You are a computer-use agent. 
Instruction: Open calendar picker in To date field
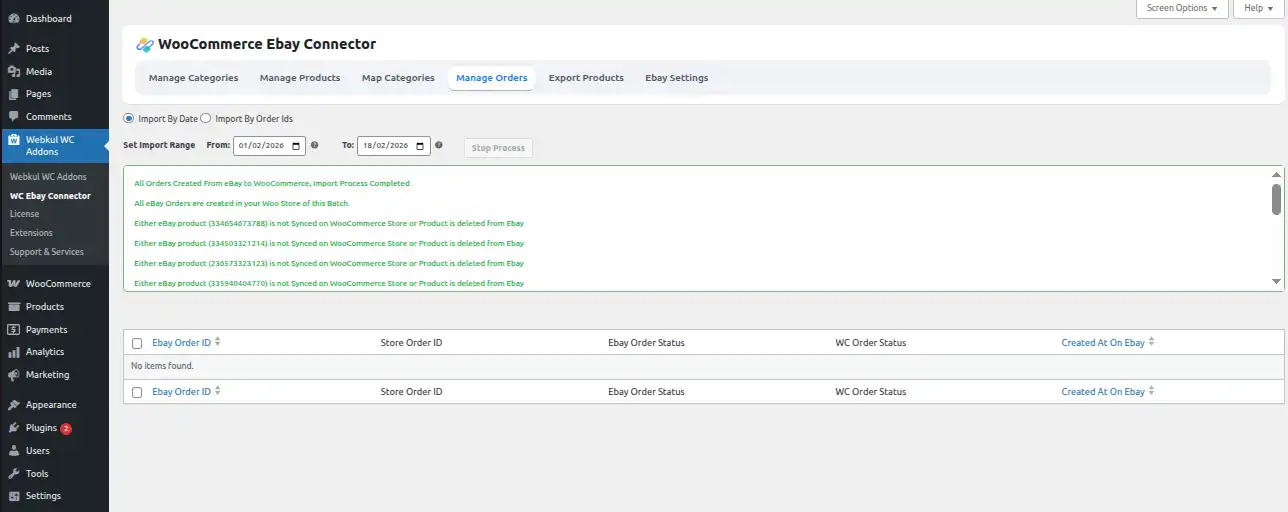pyautogui.click(x=421, y=146)
